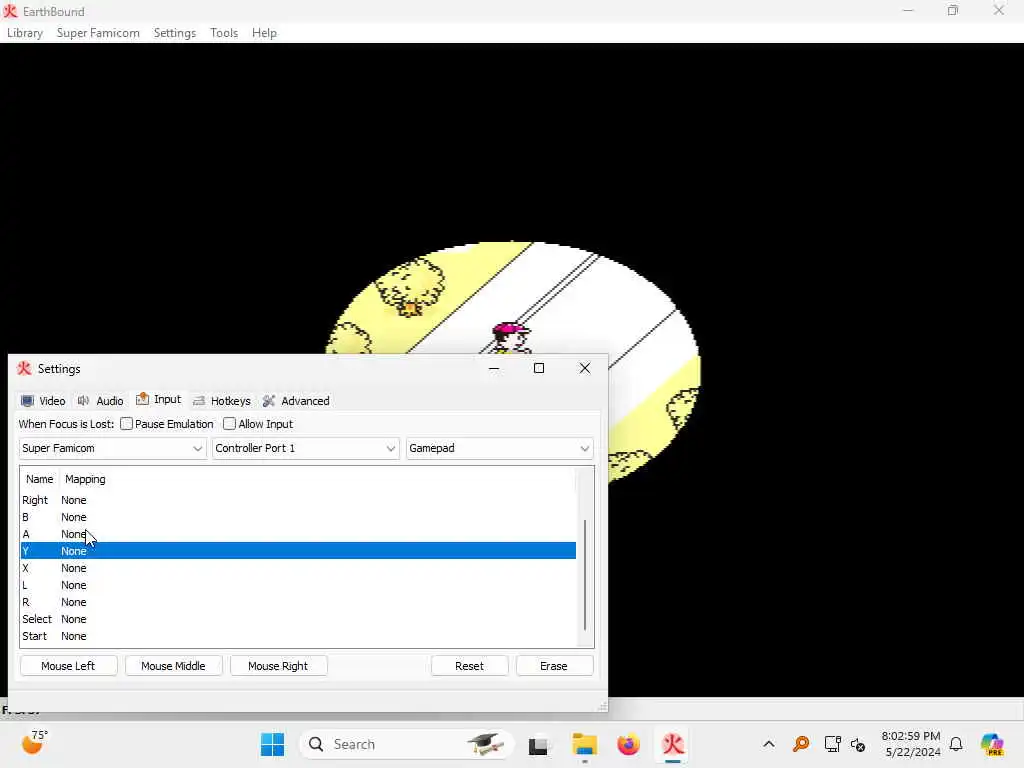Select the Input tab

coord(159,399)
